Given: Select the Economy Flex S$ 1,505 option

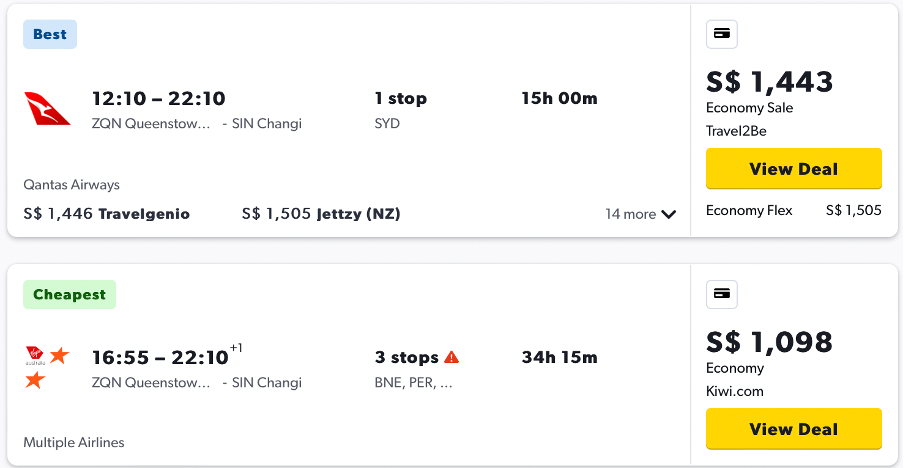Looking at the screenshot, I should (793, 210).
